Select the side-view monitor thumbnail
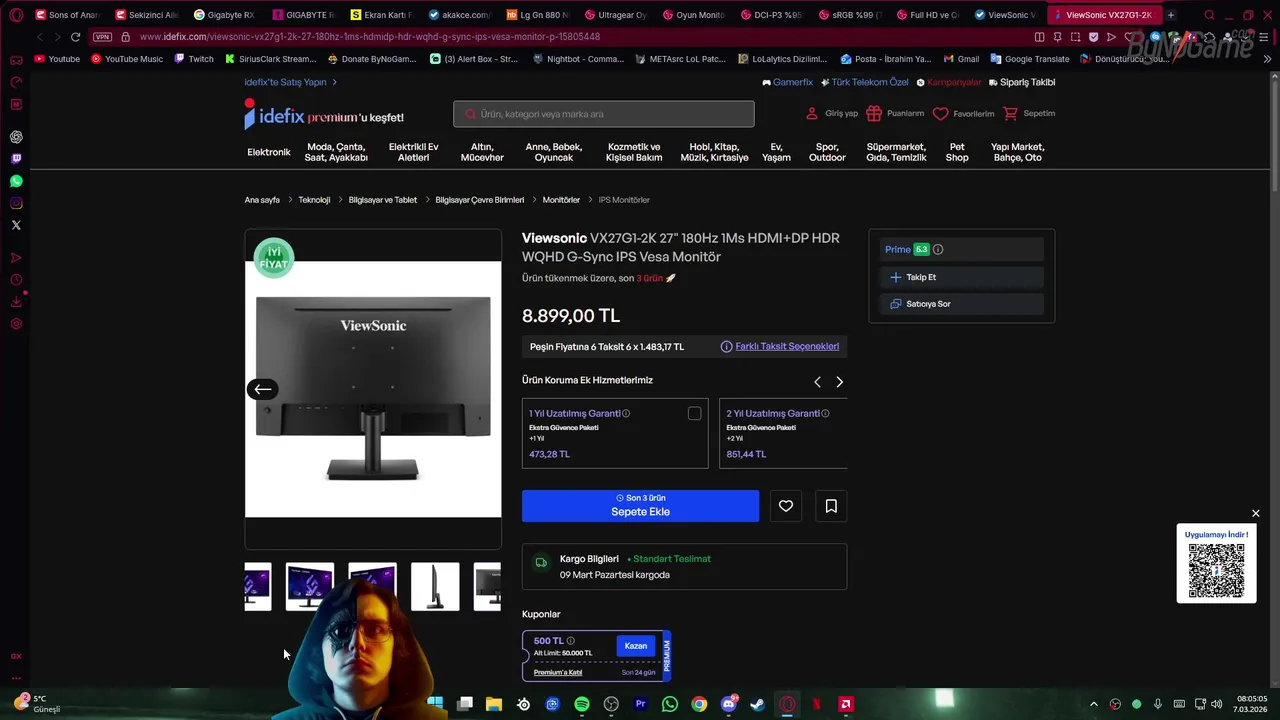This screenshot has width=1280, height=720. coord(435,587)
